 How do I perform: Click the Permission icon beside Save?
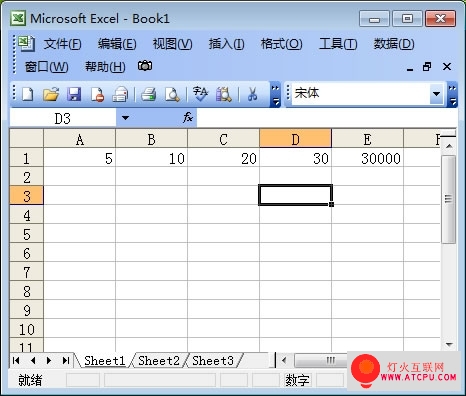tap(97, 94)
